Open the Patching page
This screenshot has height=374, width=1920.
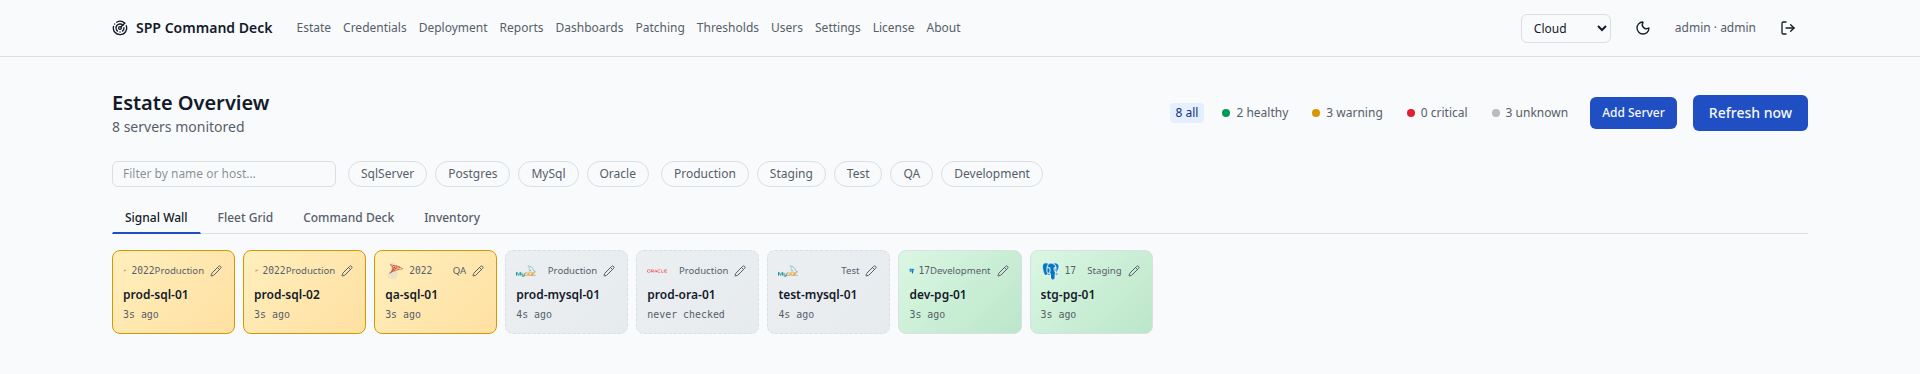pos(660,28)
